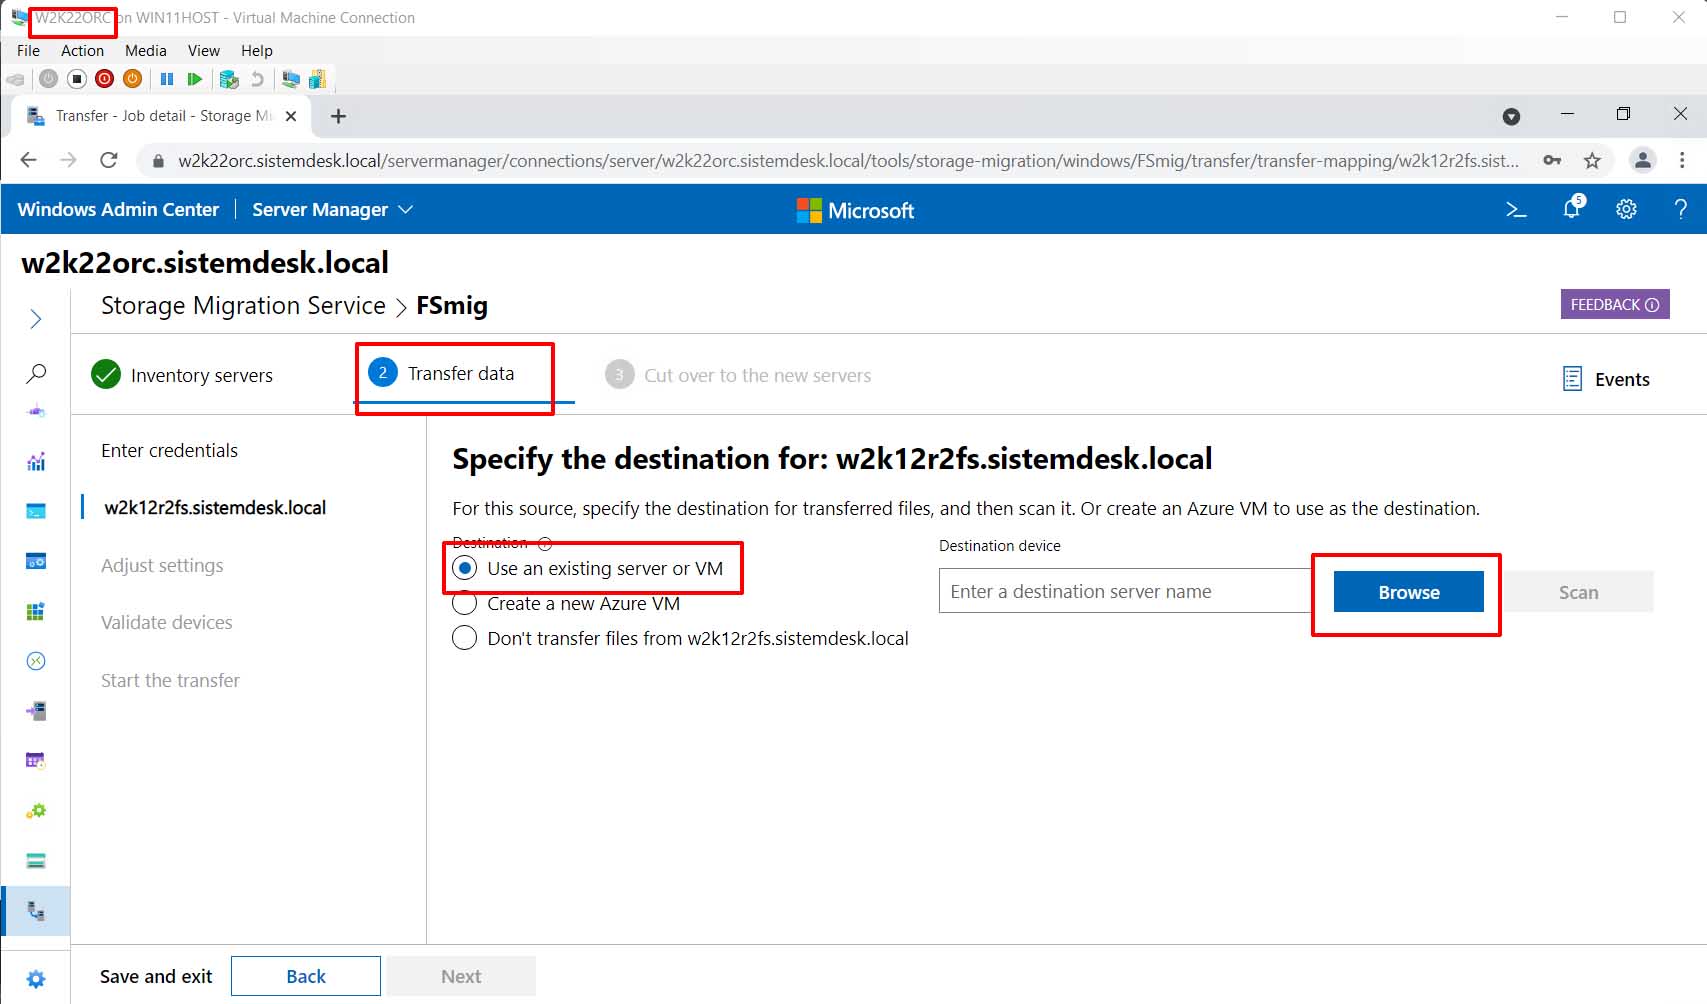
Task: View notifications via the bell icon
Action: pos(1572,208)
